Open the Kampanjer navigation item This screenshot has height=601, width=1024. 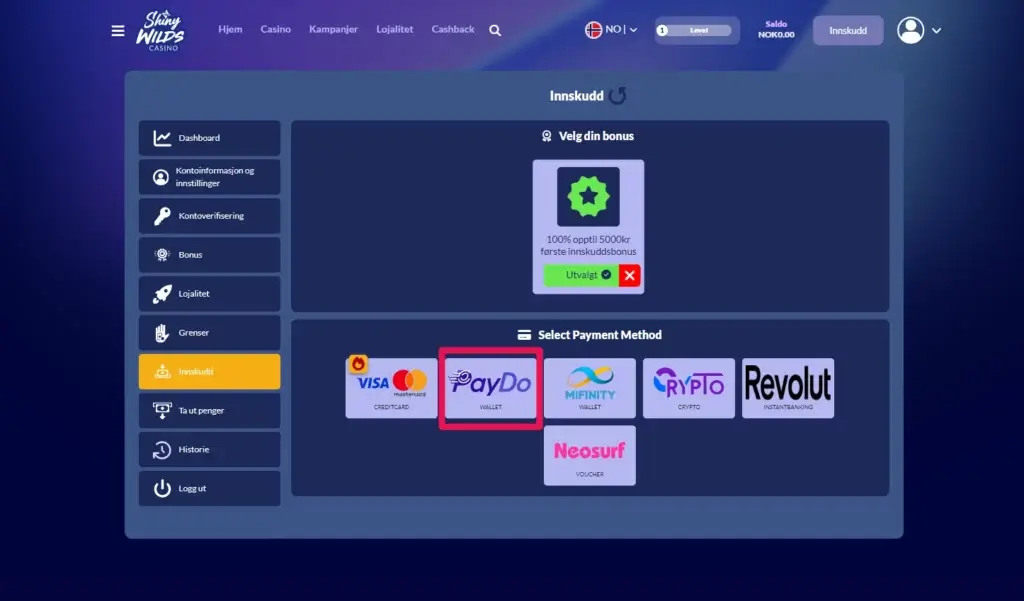(x=334, y=29)
